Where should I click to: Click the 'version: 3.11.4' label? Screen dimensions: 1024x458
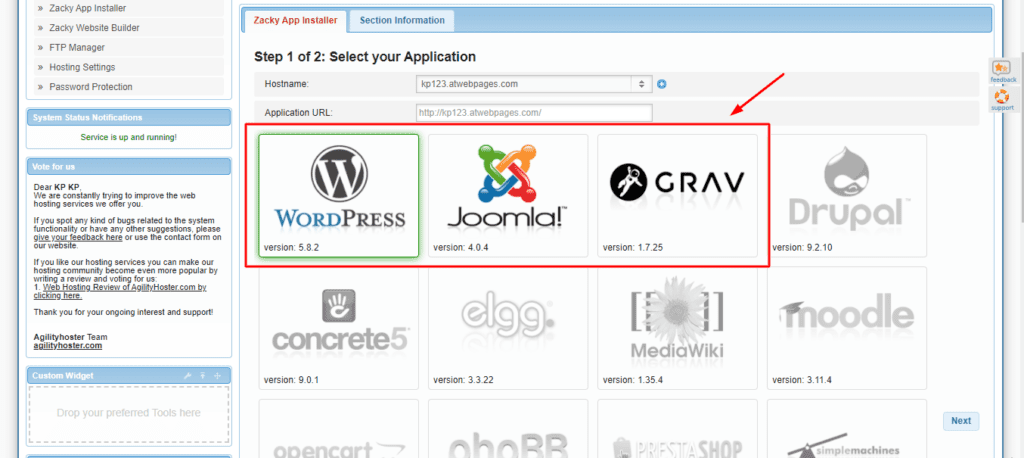click(802, 380)
